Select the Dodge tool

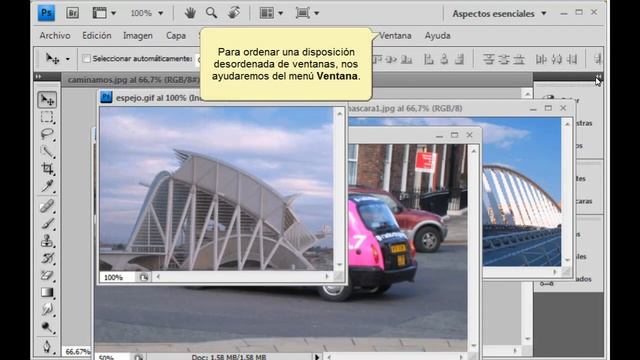tap(47, 327)
